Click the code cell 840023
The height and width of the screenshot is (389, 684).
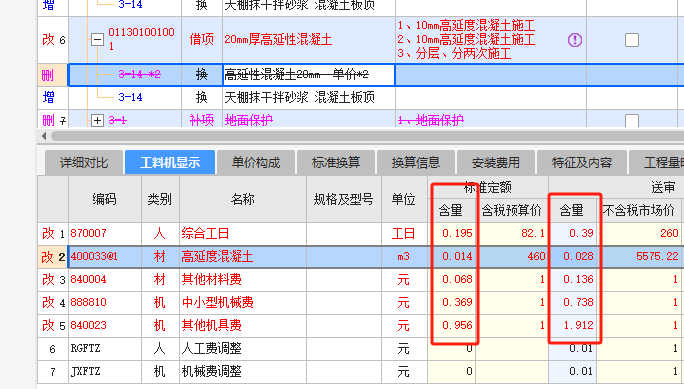click(105, 325)
